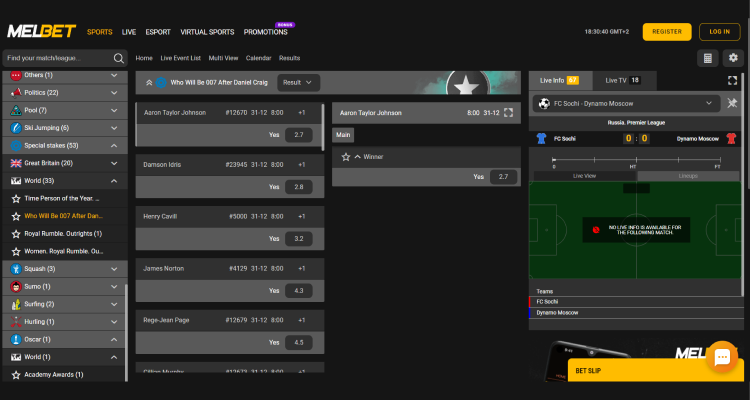
Task: Switch to Lineups tab
Action: (x=688, y=176)
